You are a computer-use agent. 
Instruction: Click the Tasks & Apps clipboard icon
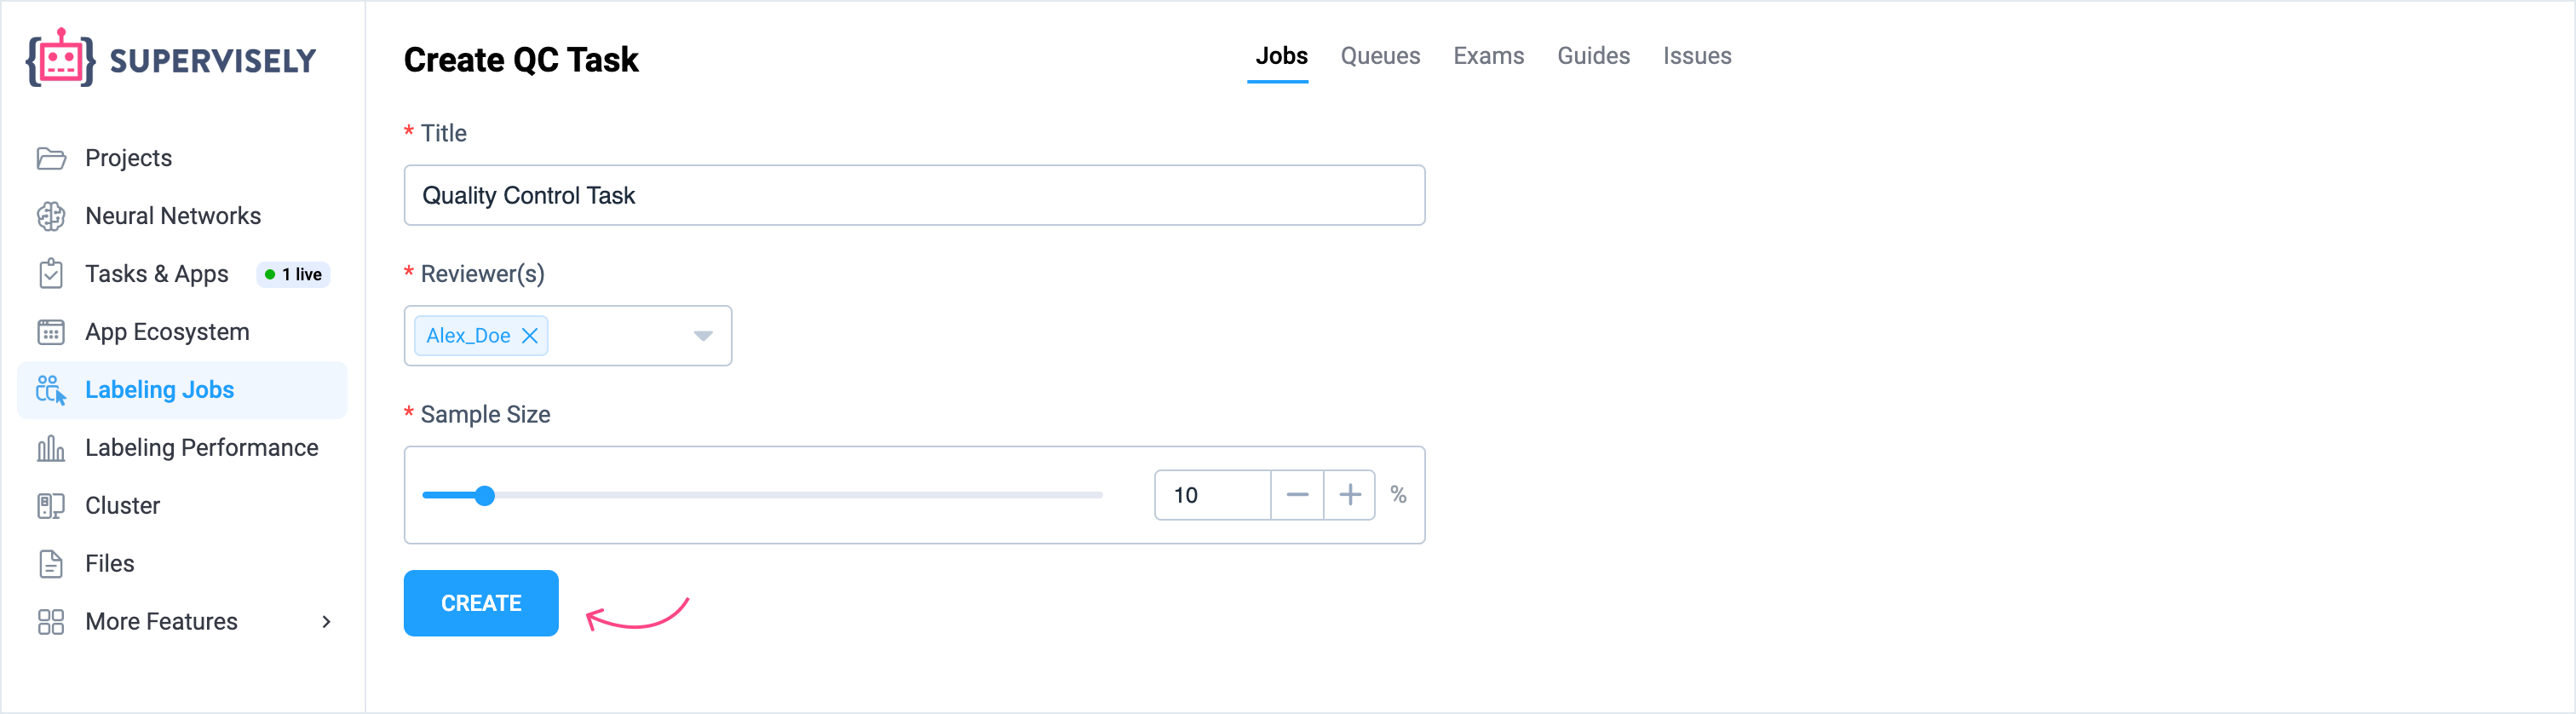click(x=51, y=274)
